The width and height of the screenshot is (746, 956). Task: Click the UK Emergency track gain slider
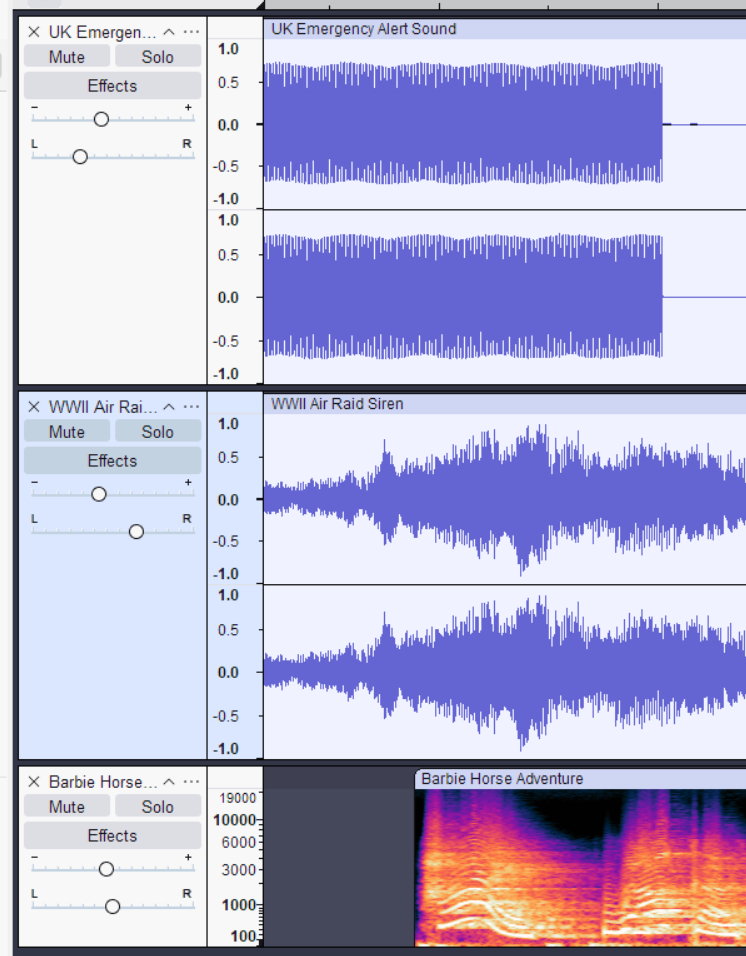101,119
